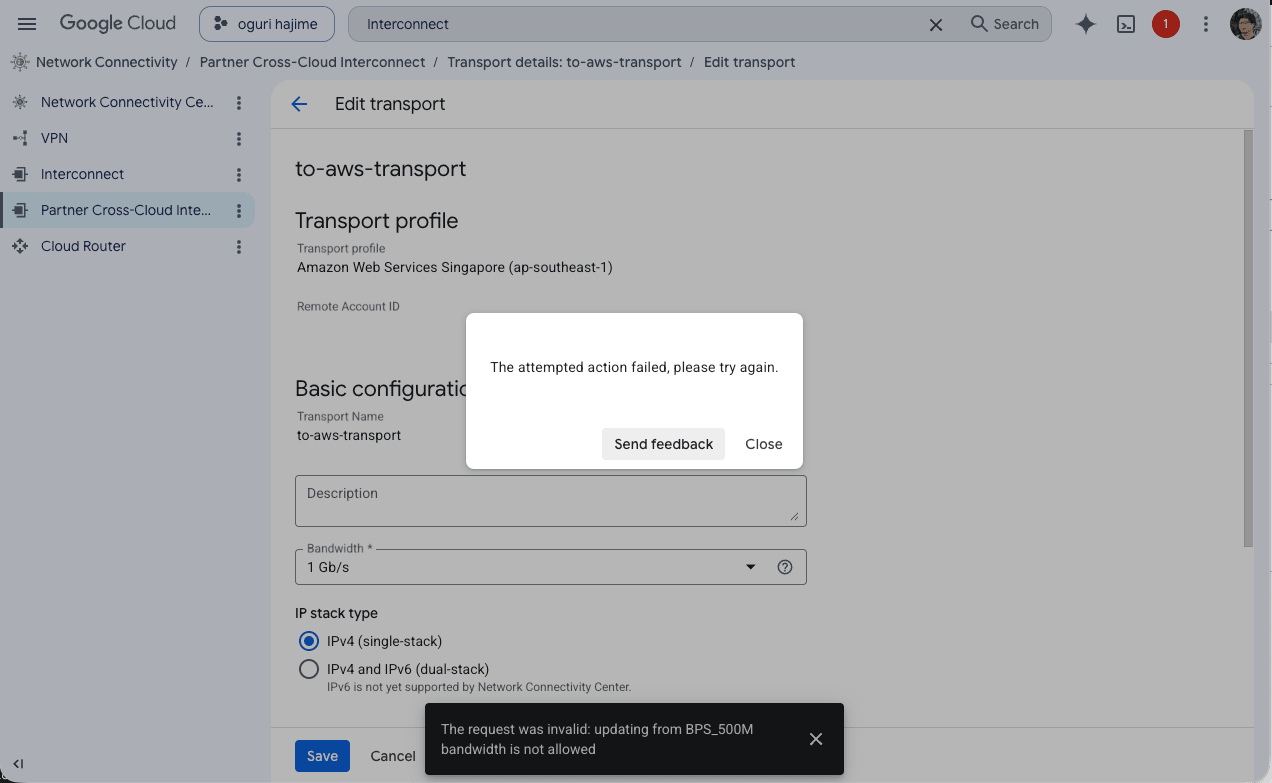Open the user account avatar
This screenshot has height=783, width=1272.
pyautogui.click(x=1245, y=24)
